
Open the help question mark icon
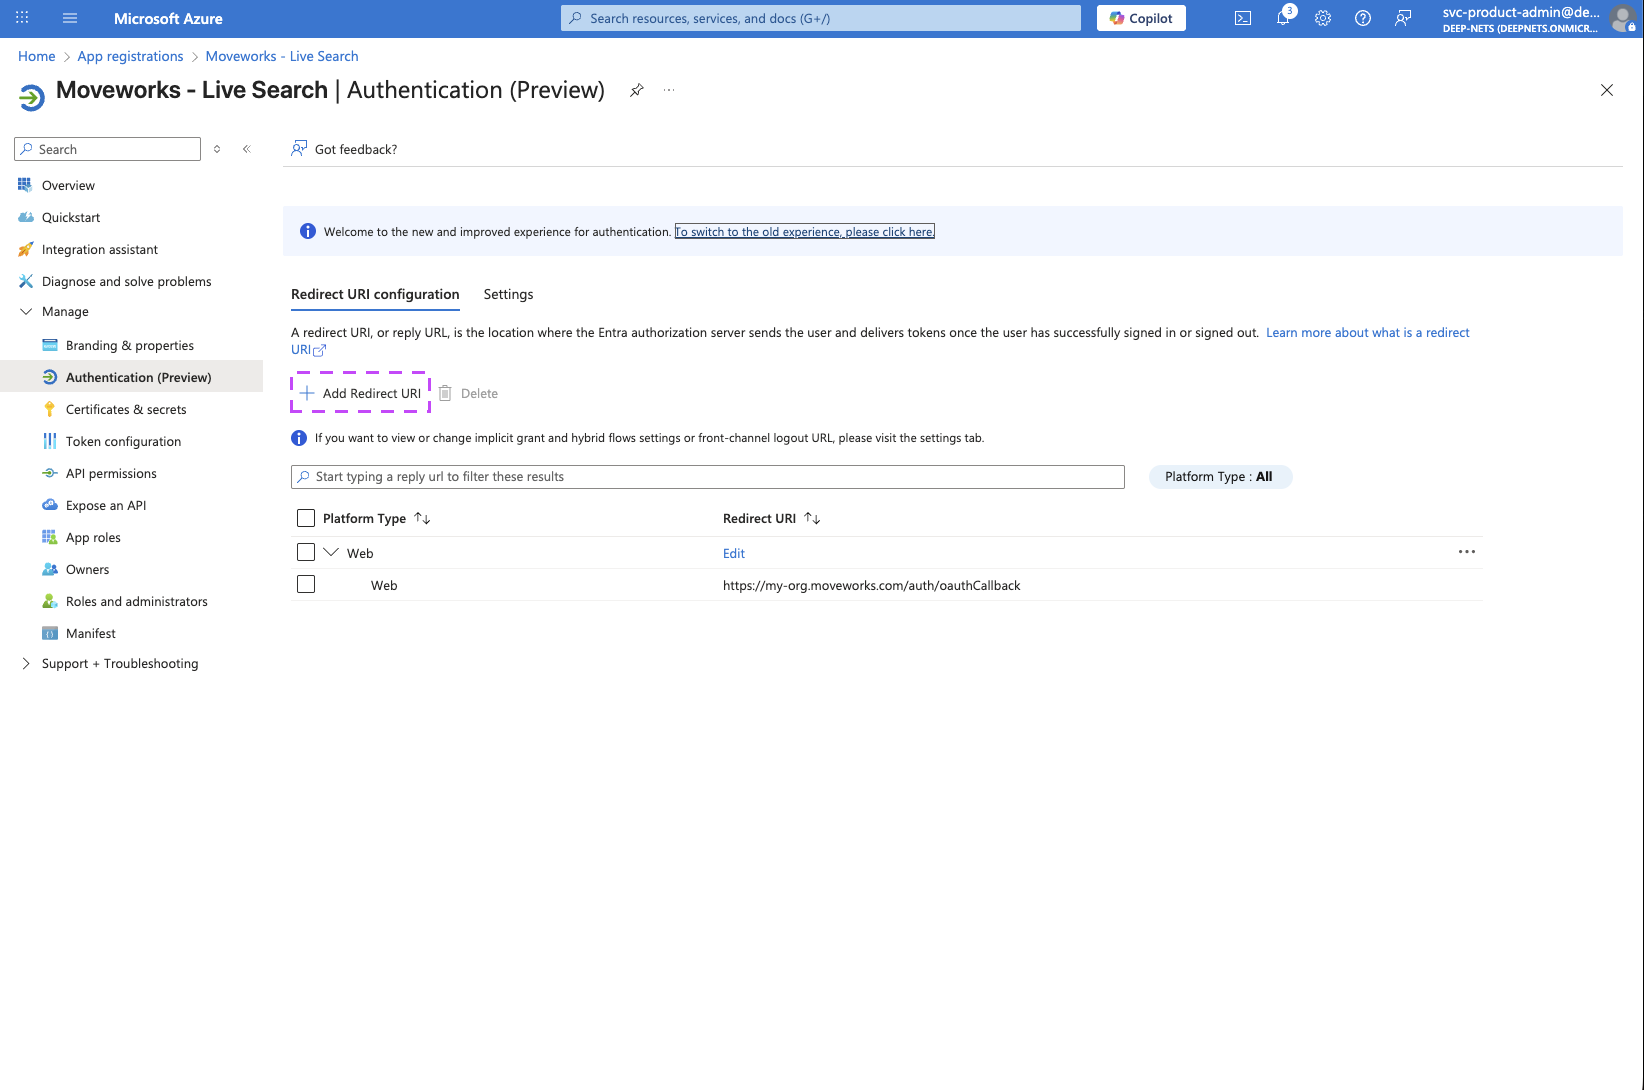1363,18
